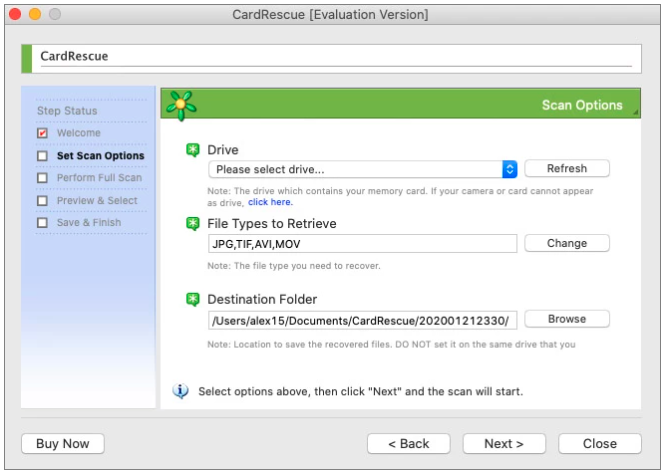The image size is (664, 472).
Task: Click the yellow minimize window button
Action: tap(35, 14)
